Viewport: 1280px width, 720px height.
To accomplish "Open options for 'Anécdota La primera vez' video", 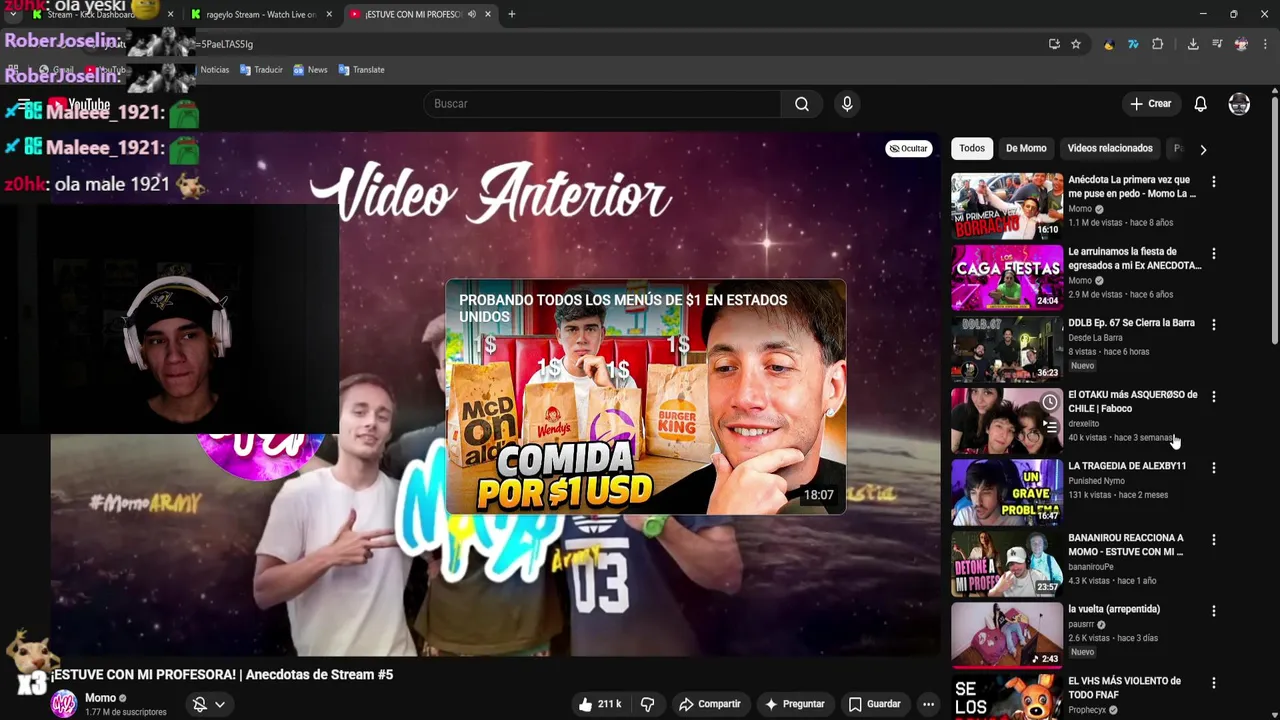I will point(1213,182).
